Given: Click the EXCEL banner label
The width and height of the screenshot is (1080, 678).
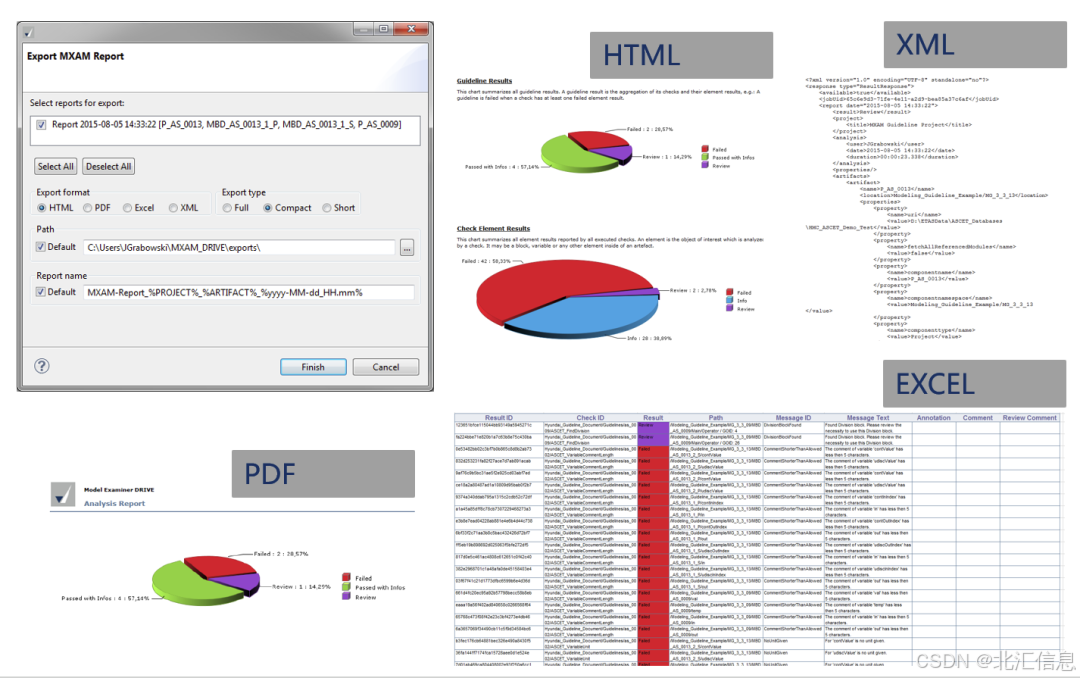Looking at the screenshot, I should (974, 384).
